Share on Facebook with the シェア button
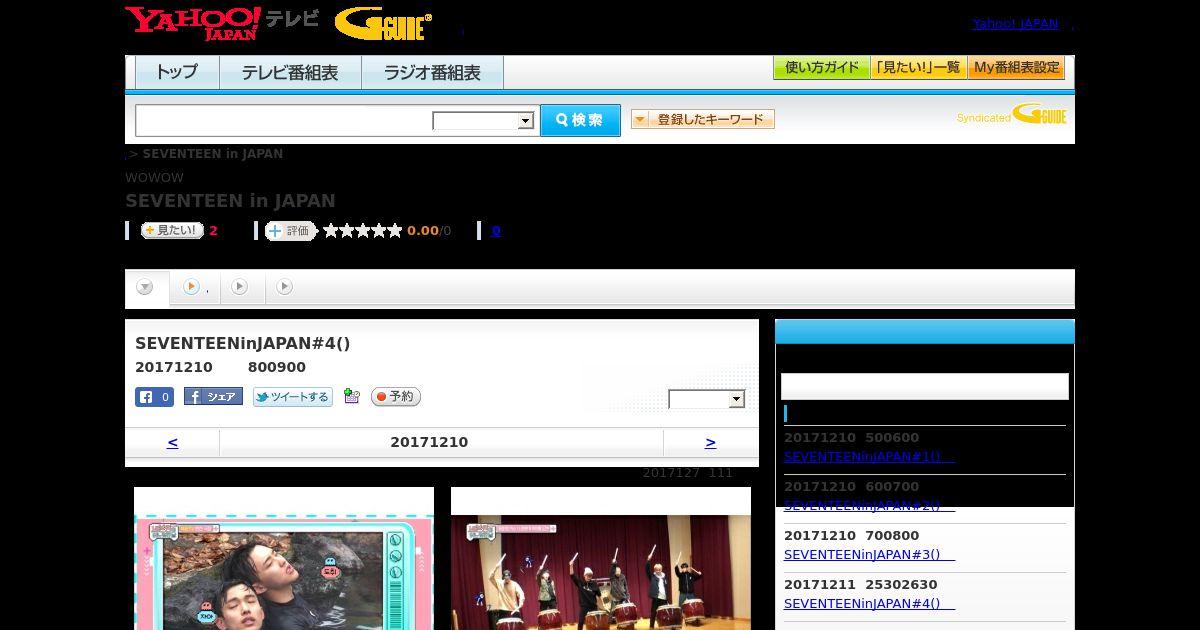 pyautogui.click(x=213, y=397)
